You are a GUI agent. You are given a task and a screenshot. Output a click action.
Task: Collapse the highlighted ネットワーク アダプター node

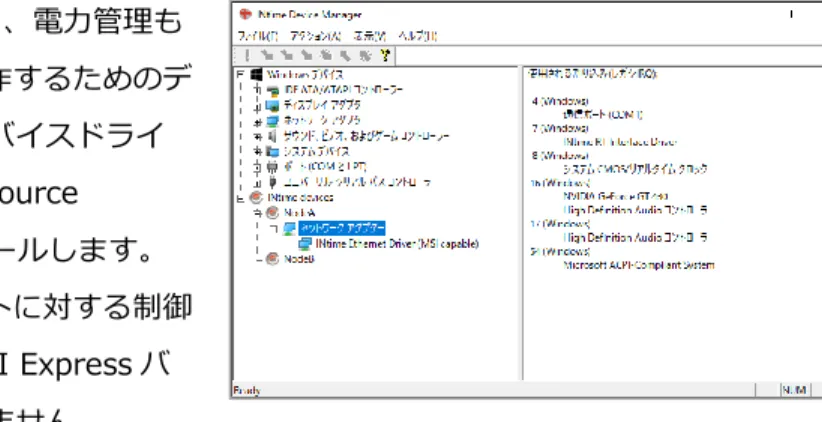[274, 228]
